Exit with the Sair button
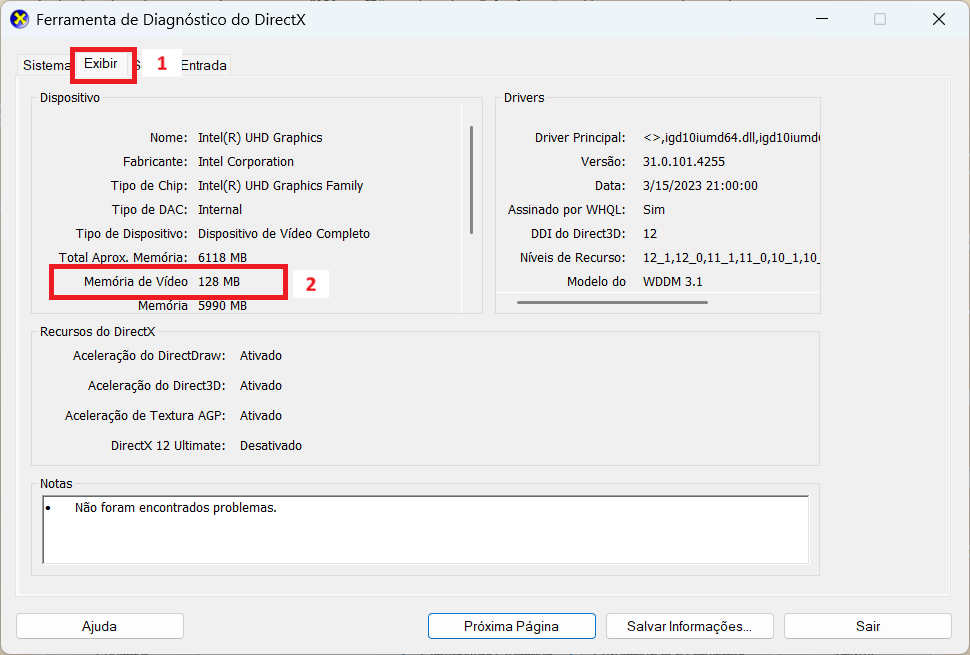Image resolution: width=970 pixels, height=655 pixels. [868, 626]
